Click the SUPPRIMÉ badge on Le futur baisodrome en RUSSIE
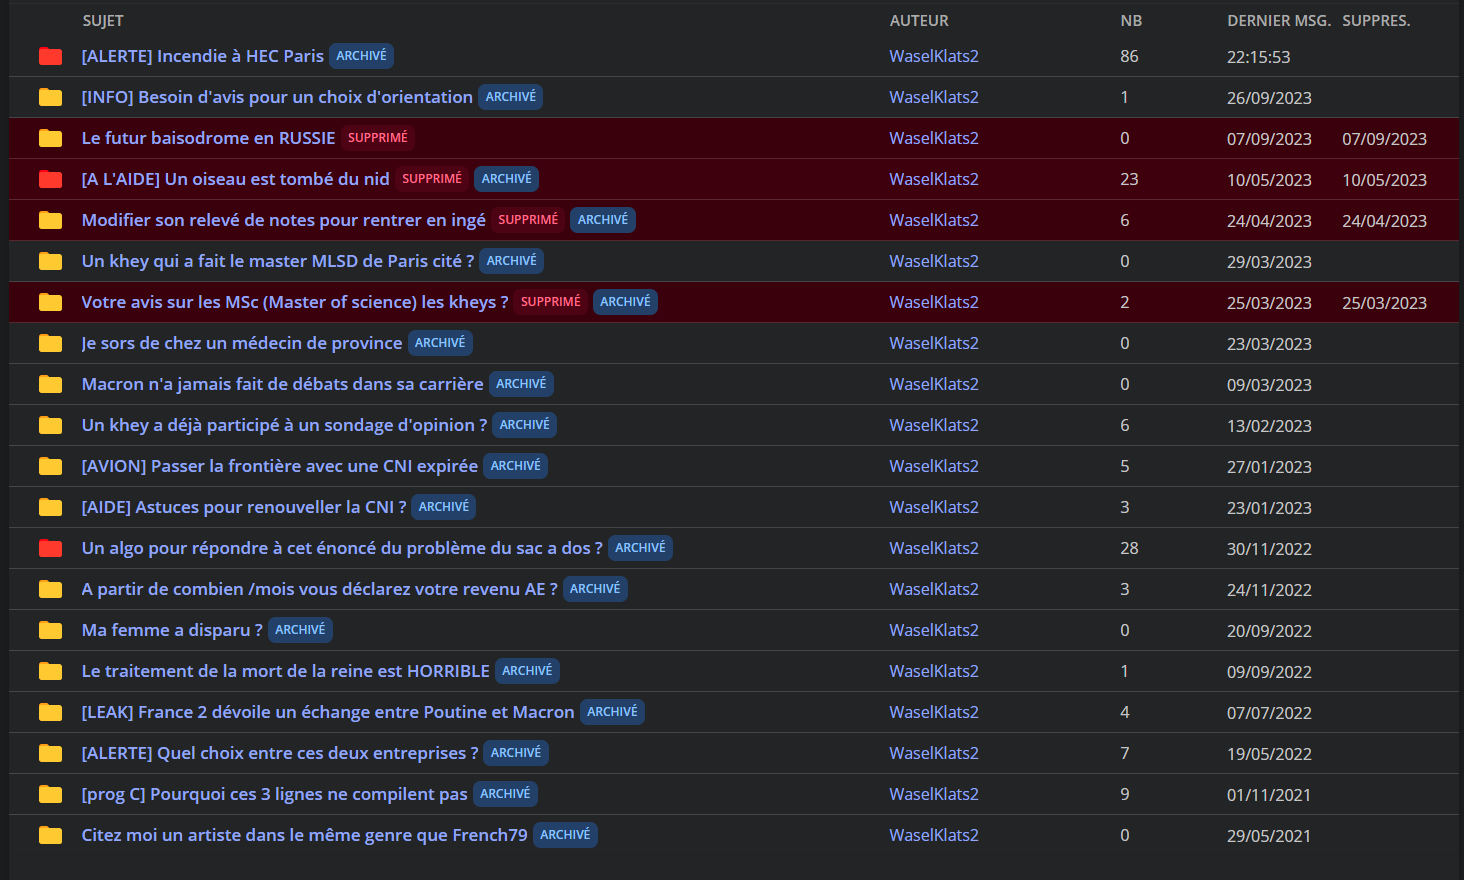This screenshot has height=880, width=1464. click(x=378, y=138)
